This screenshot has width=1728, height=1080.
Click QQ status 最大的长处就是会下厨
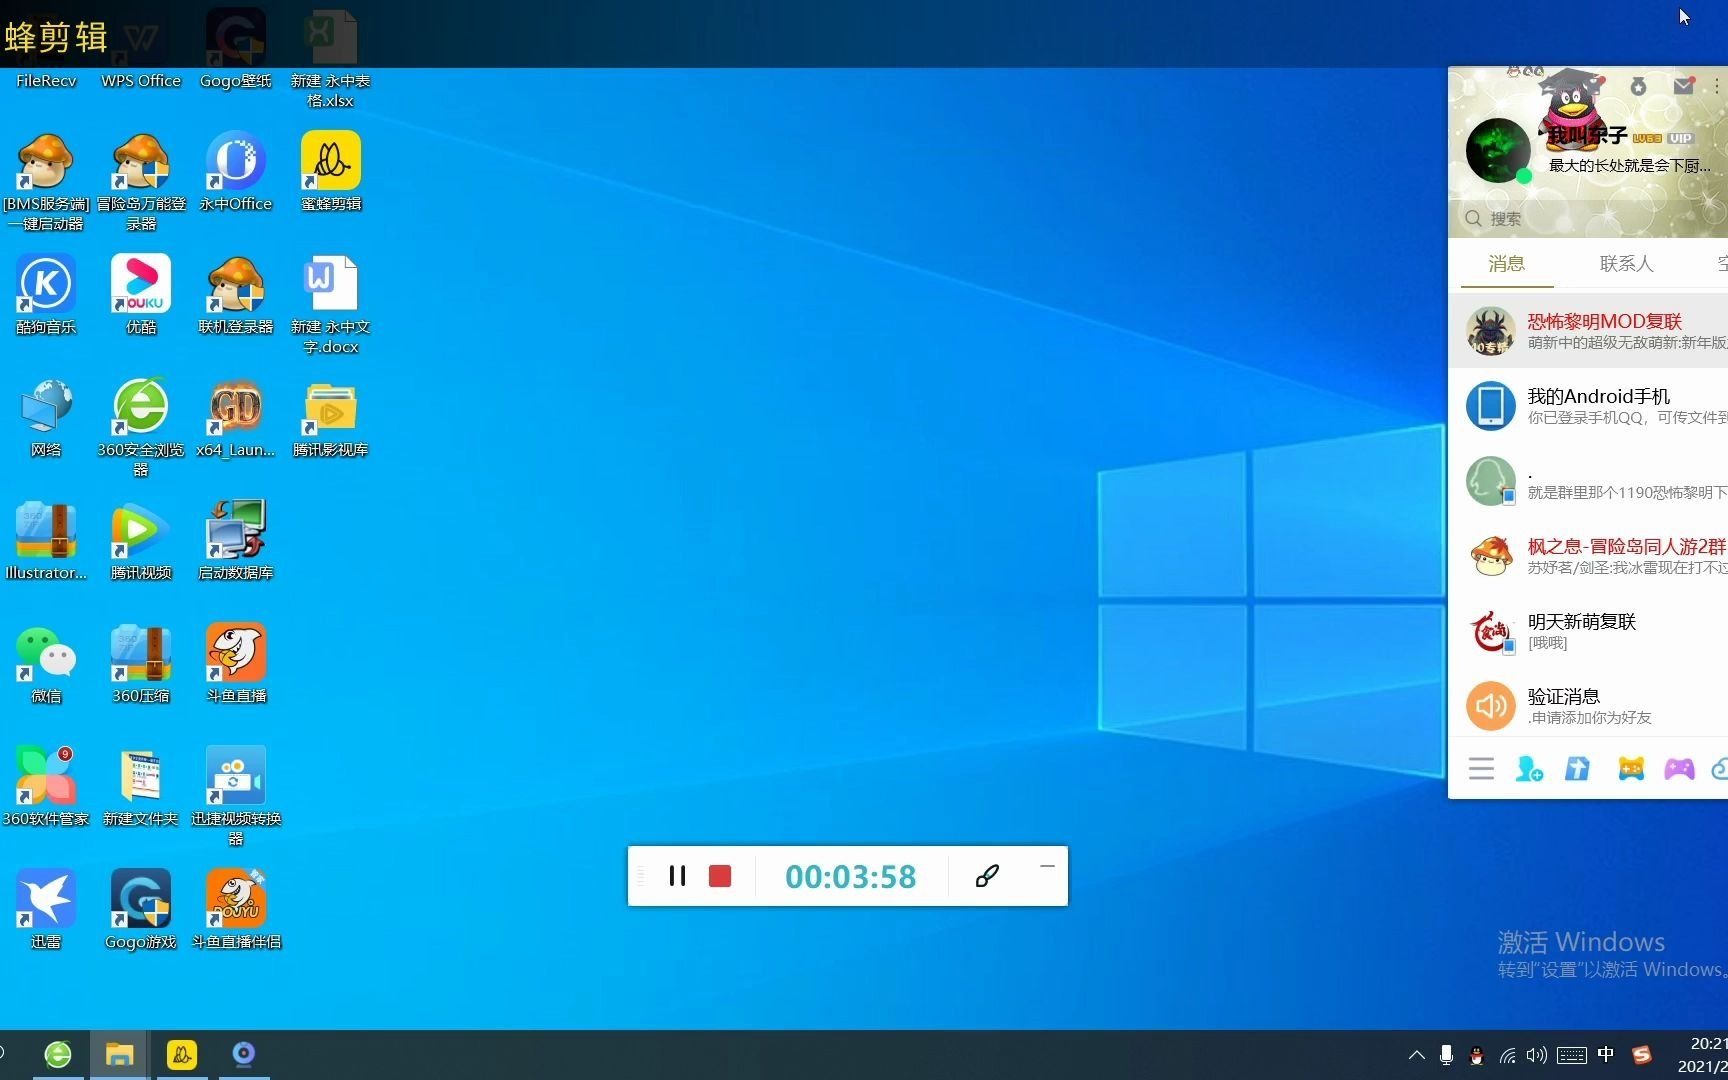click(1629, 166)
